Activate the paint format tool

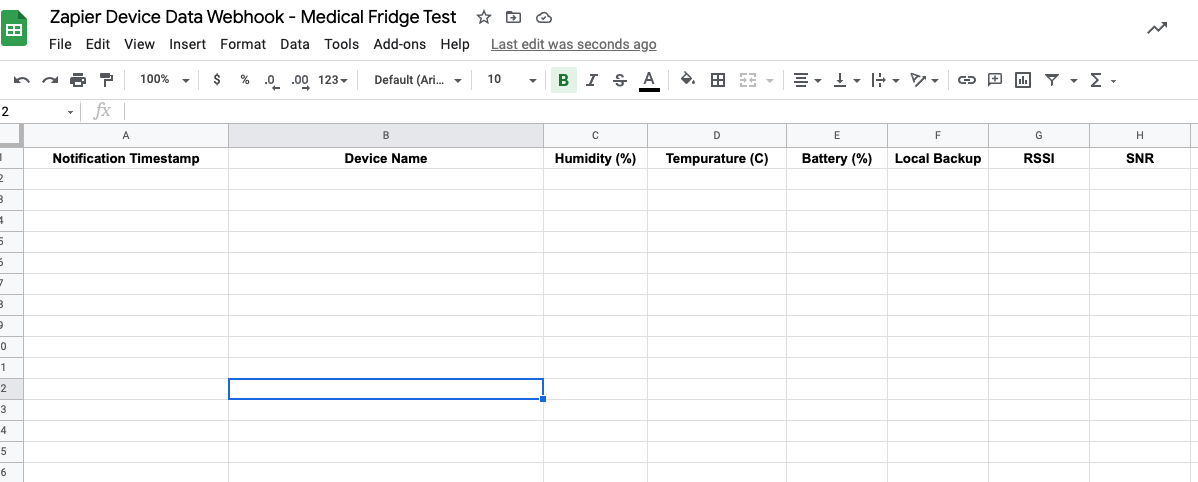click(106, 79)
